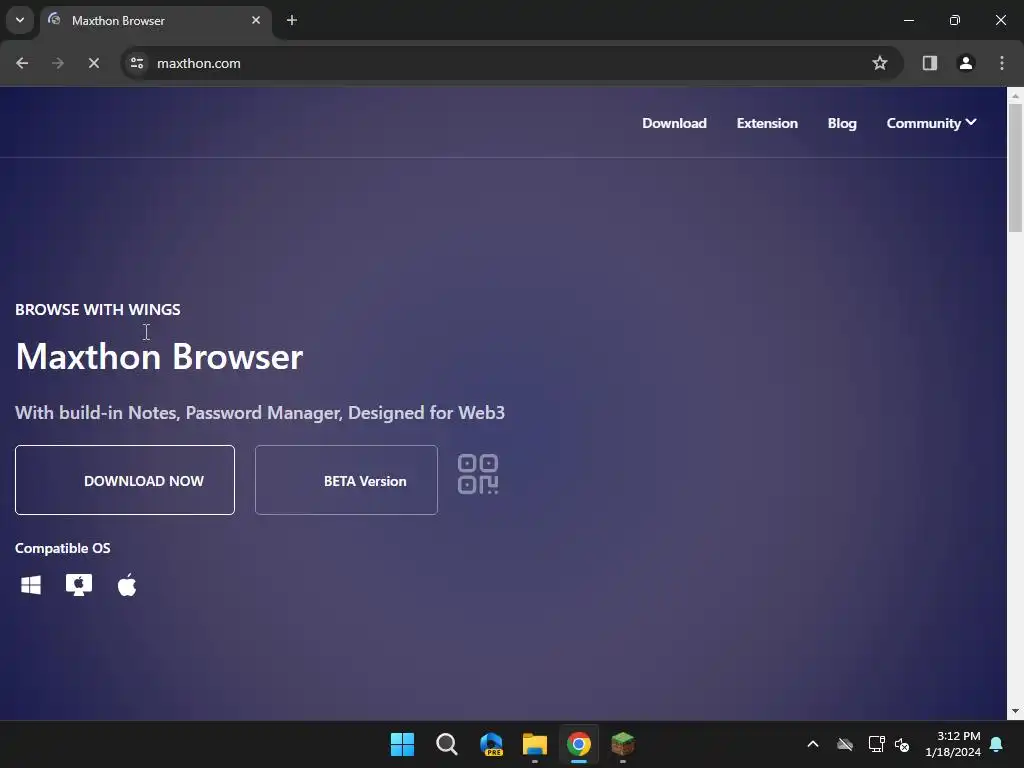1024x768 pixels.
Task: Stop loading the page
Action: [x=93, y=63]
